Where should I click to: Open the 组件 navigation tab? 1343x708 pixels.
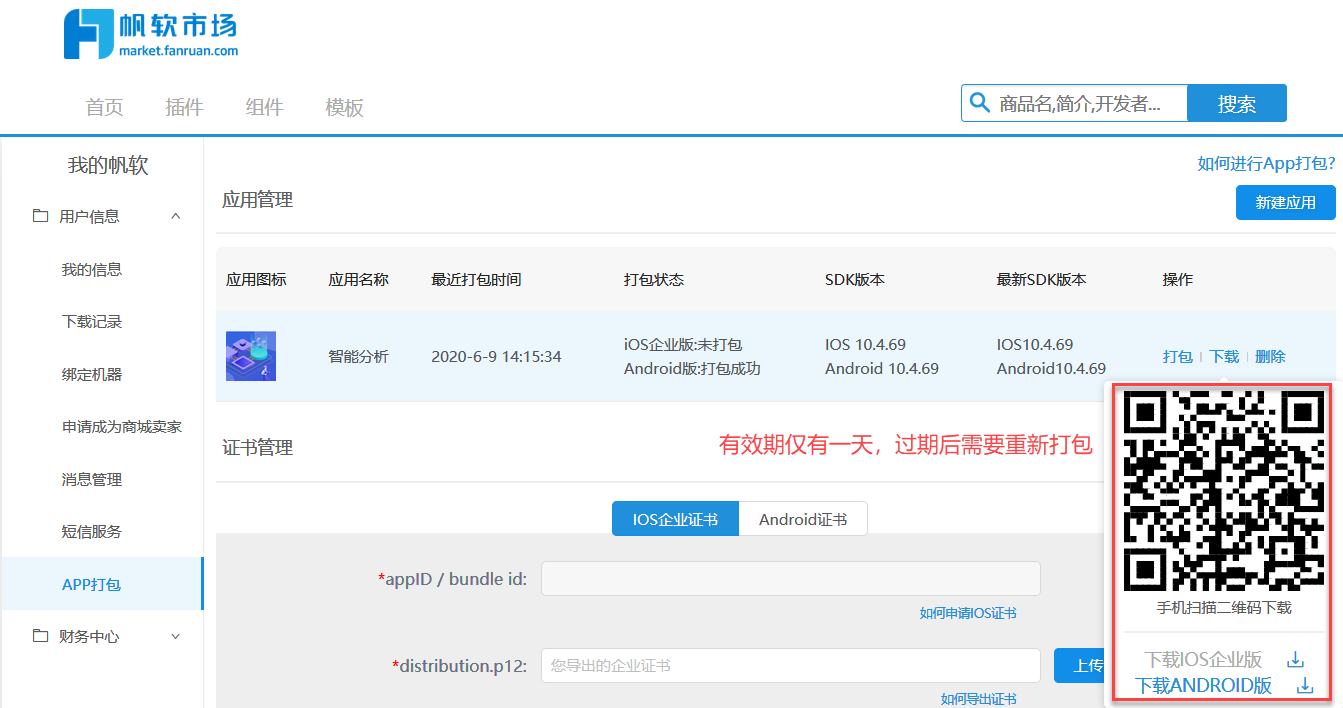[x=264, y=108]
